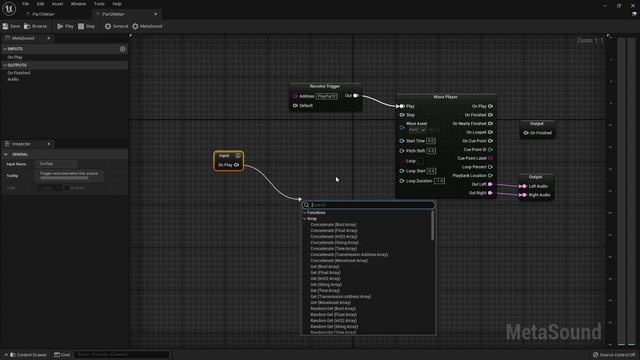Edit the Input Name field
Viewport: 640px width, 360px height.
56,164
